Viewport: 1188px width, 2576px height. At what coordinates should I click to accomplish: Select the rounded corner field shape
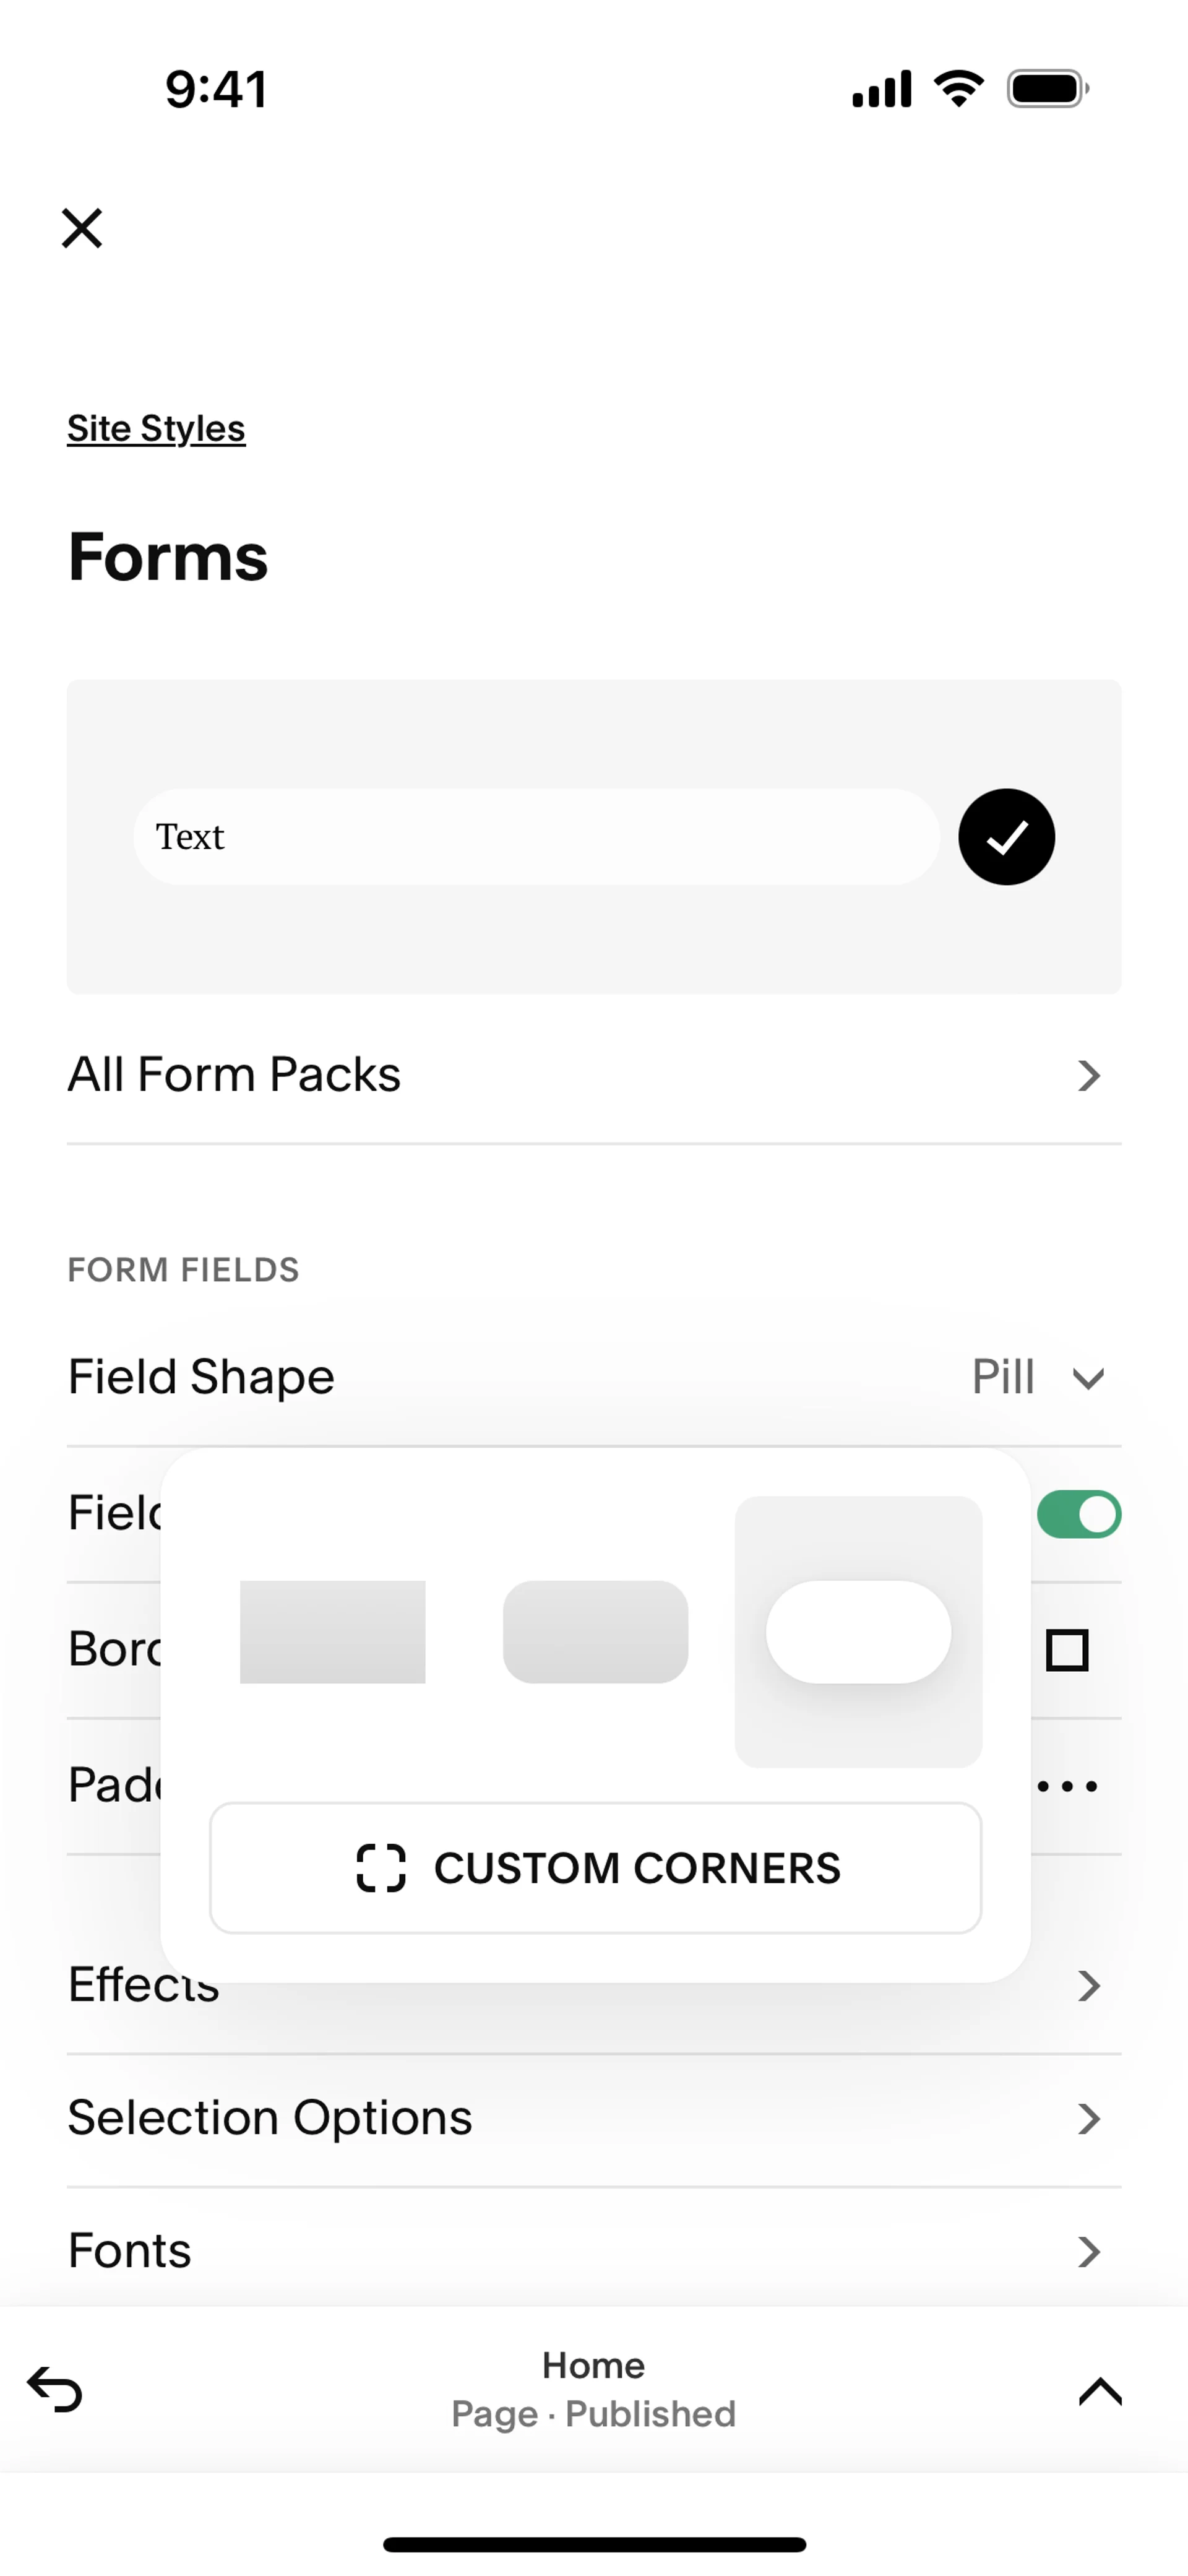[595, 1632]
